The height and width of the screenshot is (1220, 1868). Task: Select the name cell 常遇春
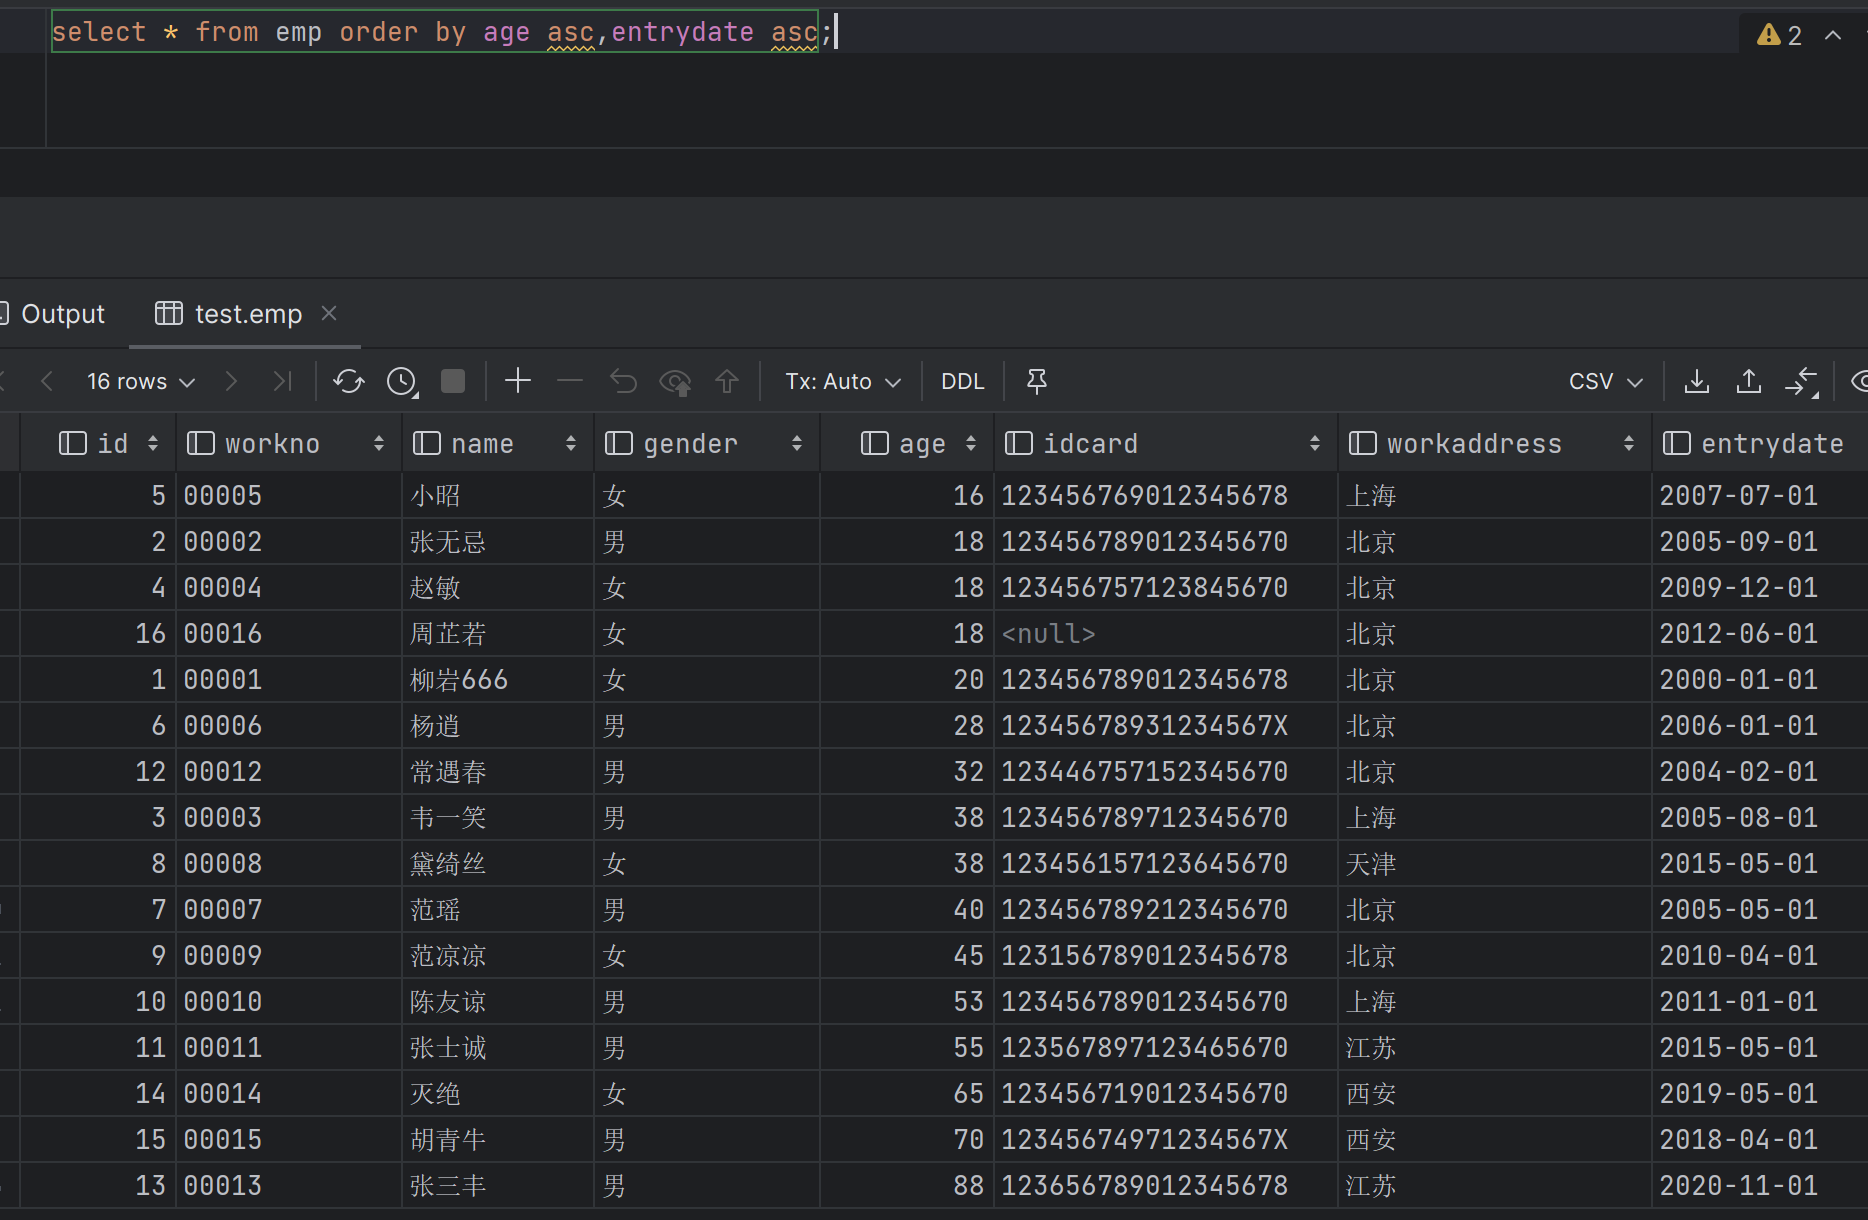tap(498, 772)
